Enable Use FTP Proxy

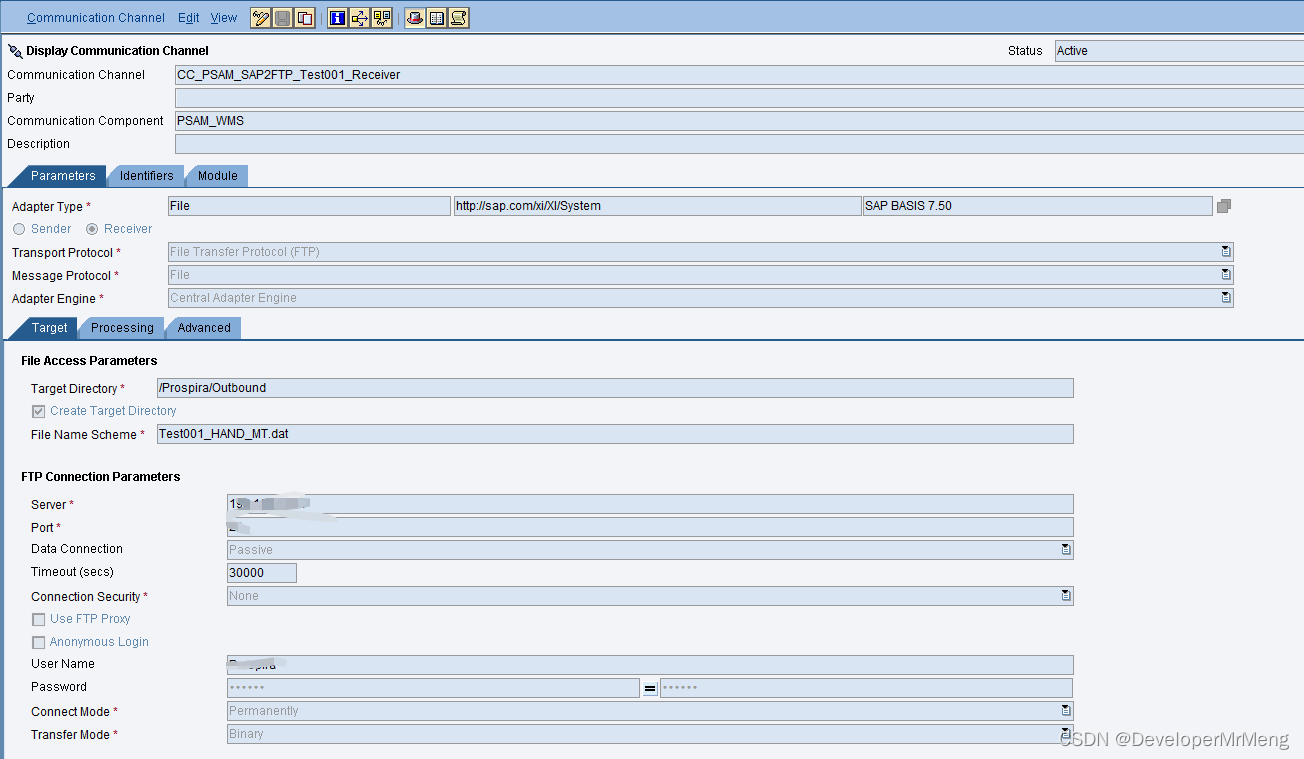[x=38, y=618]
